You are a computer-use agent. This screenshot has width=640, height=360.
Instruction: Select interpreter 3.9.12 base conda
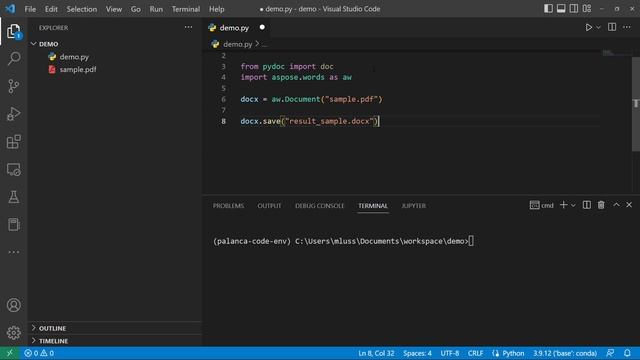pos(565,353)
